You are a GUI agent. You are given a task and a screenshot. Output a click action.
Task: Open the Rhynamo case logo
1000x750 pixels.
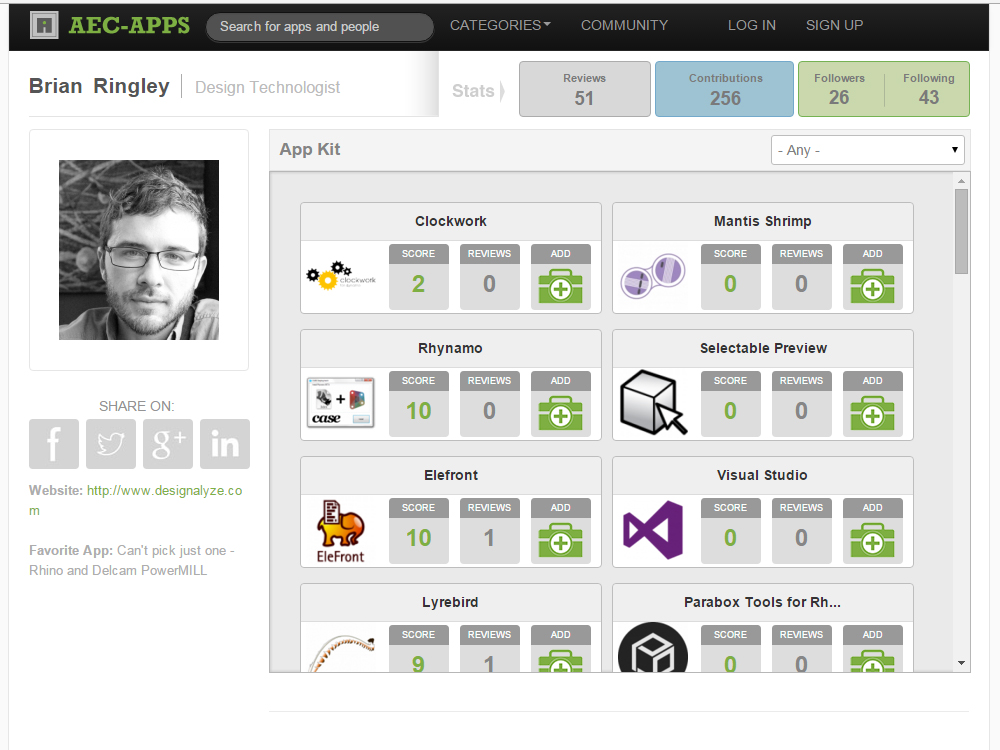341,402
